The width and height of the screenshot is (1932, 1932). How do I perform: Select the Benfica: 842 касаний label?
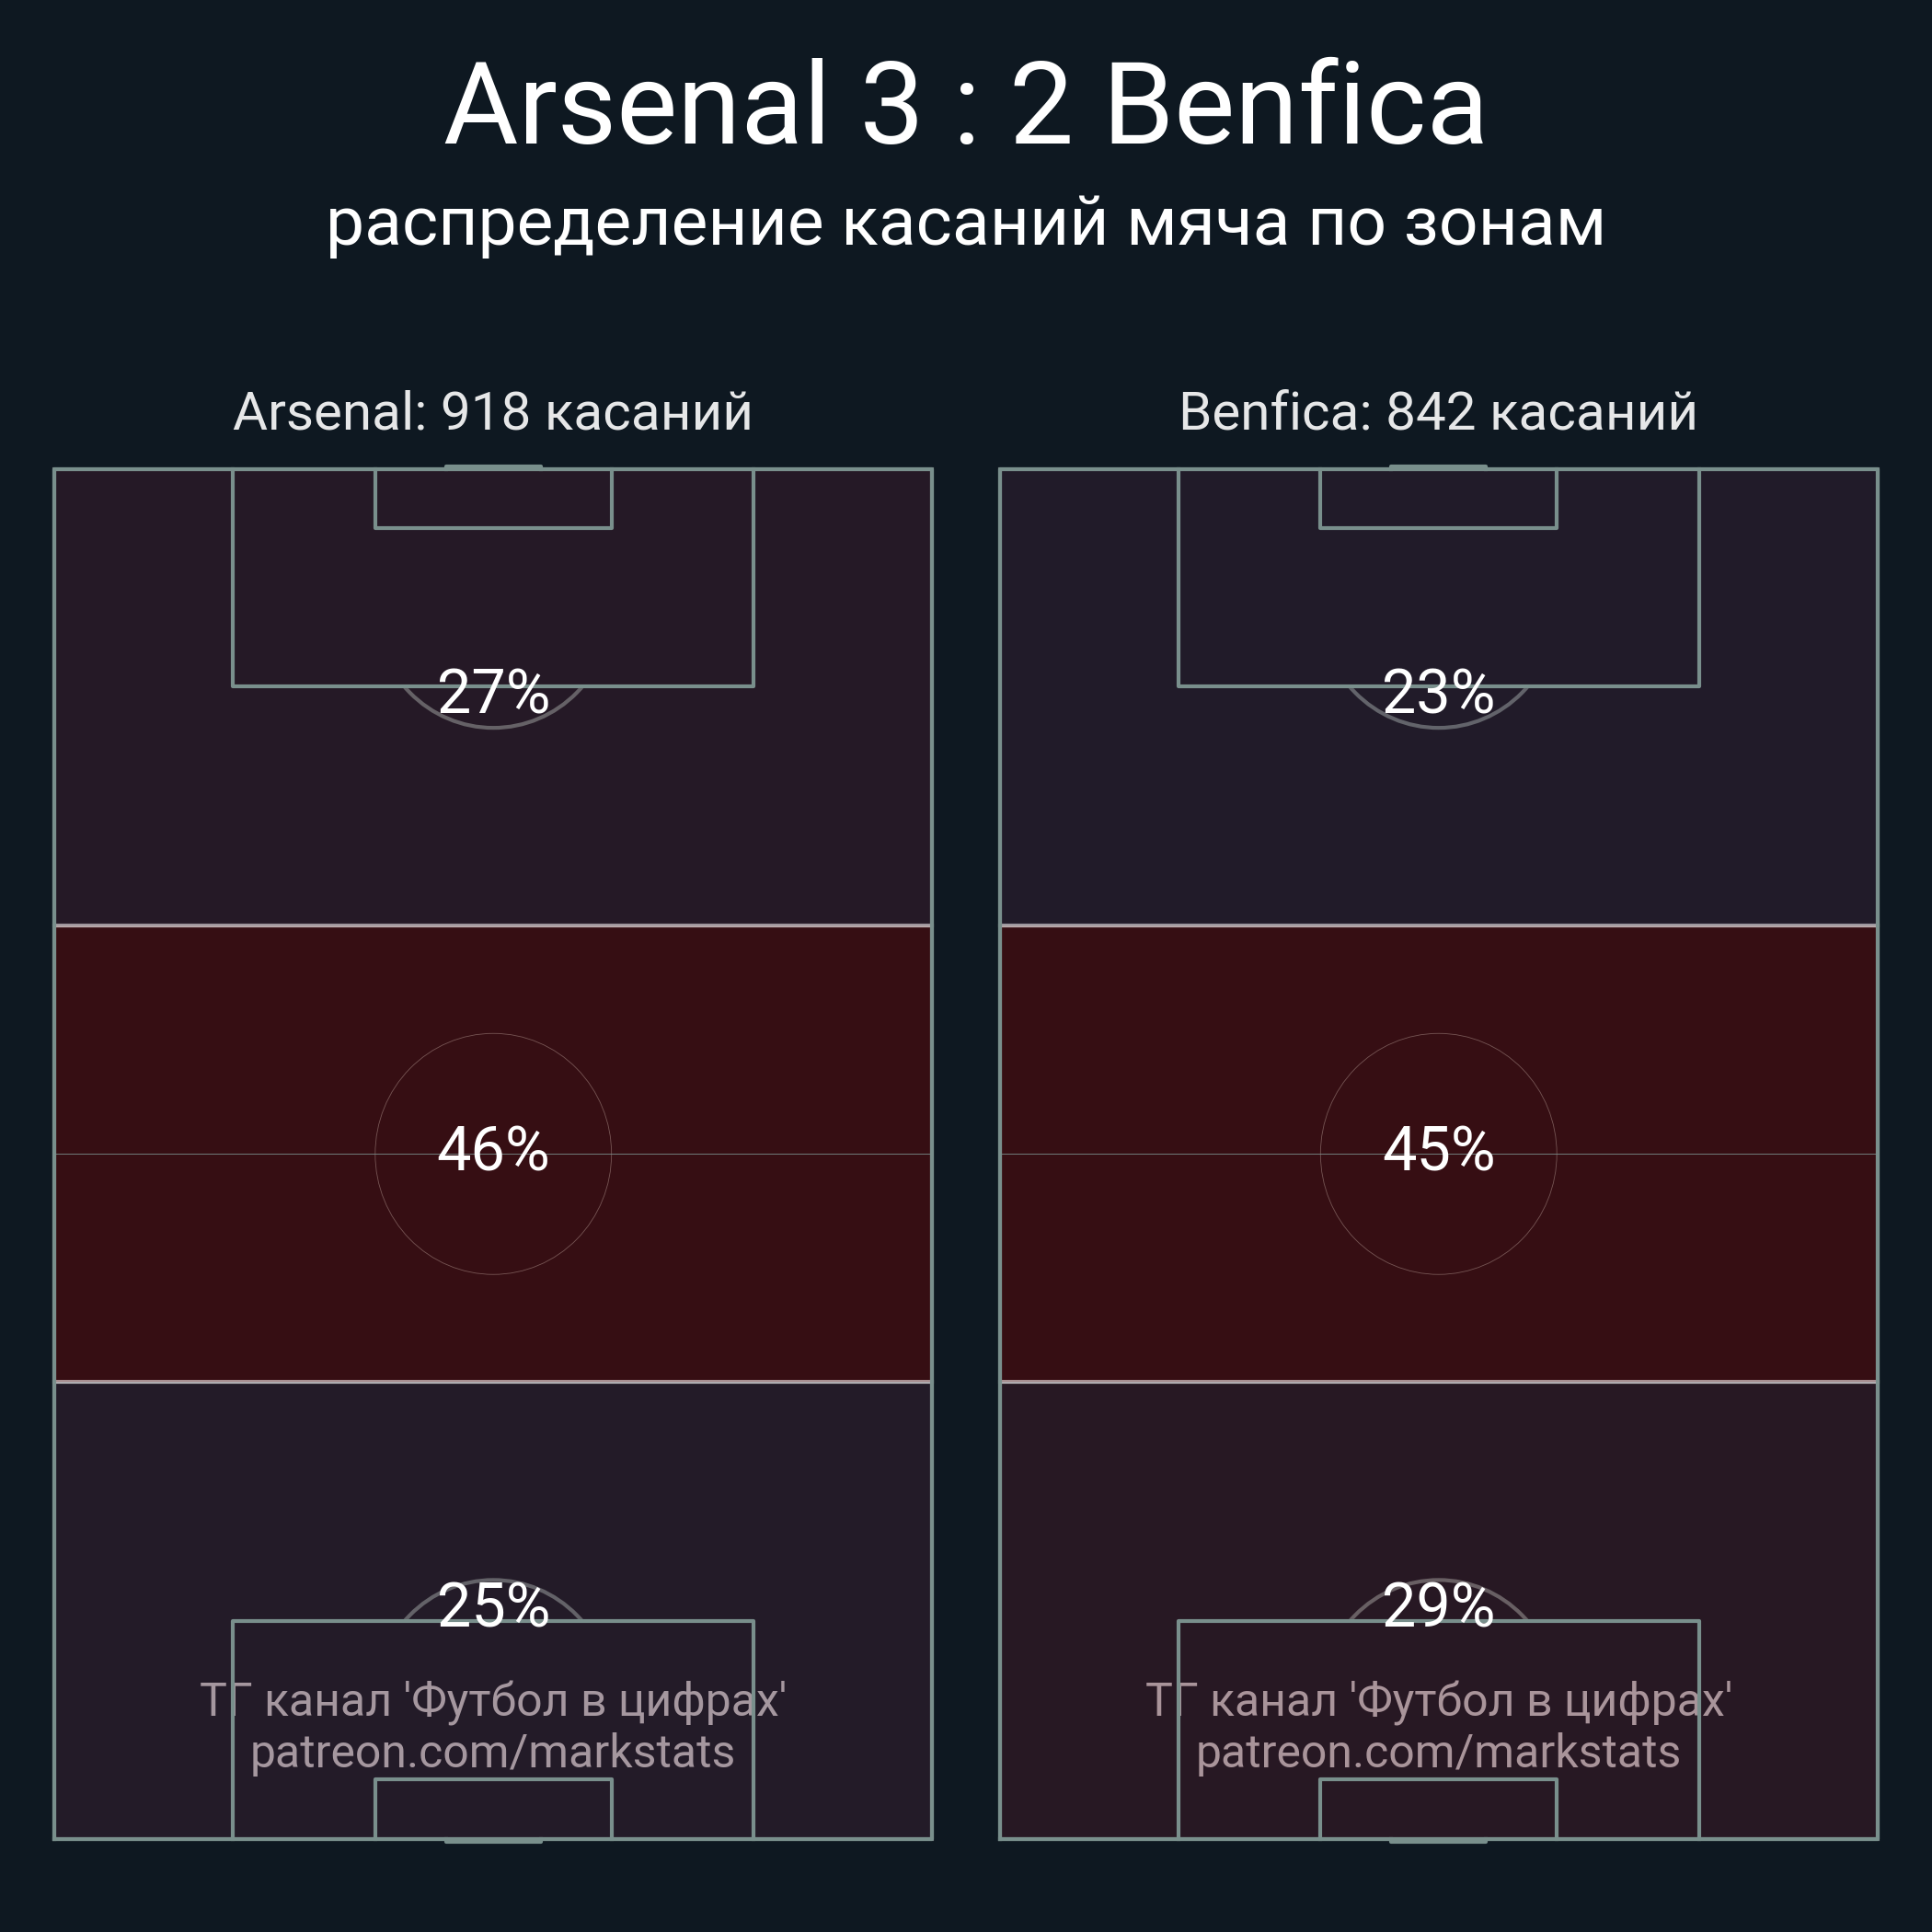click(x=1438, y=412)
